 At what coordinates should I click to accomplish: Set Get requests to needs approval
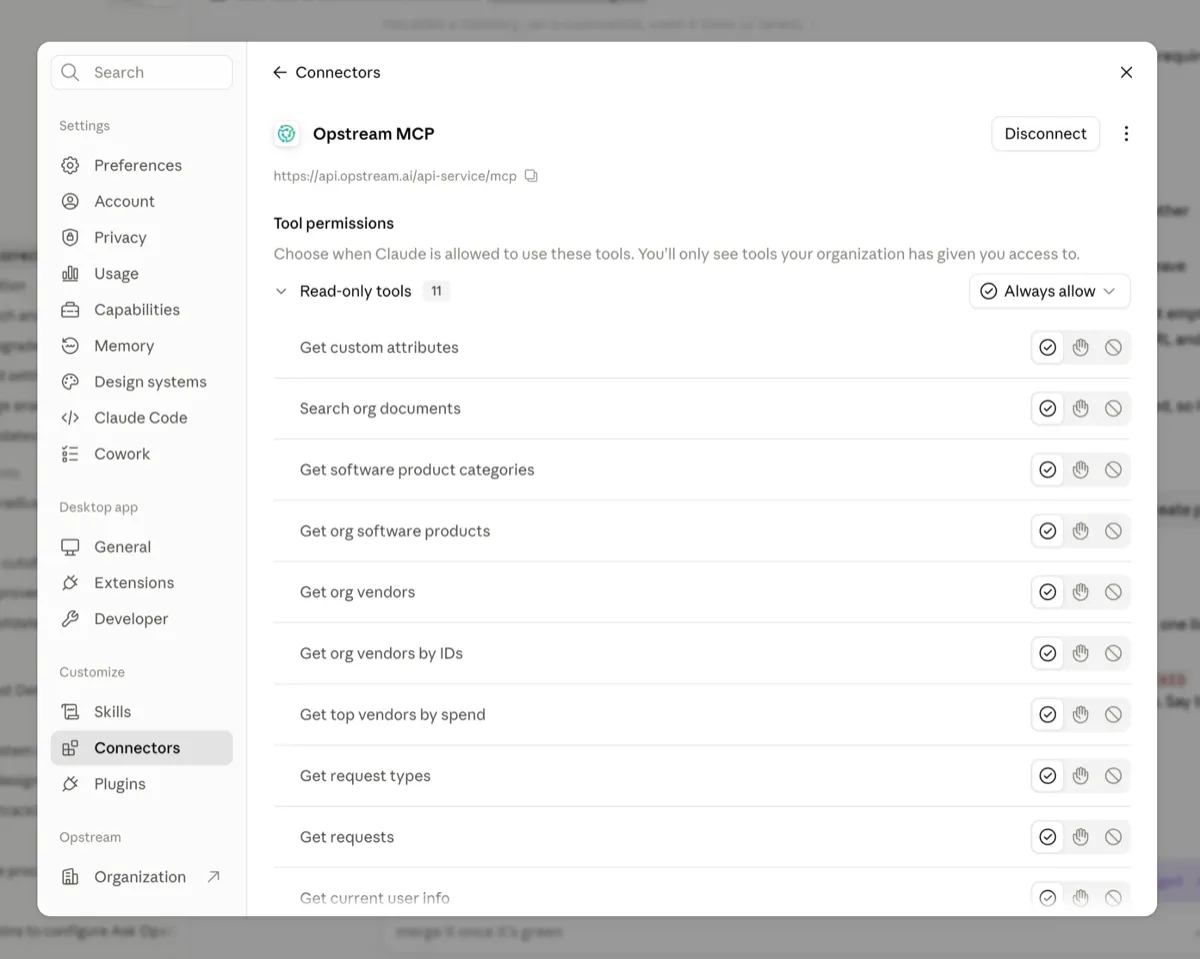(x=1080, y=836)
